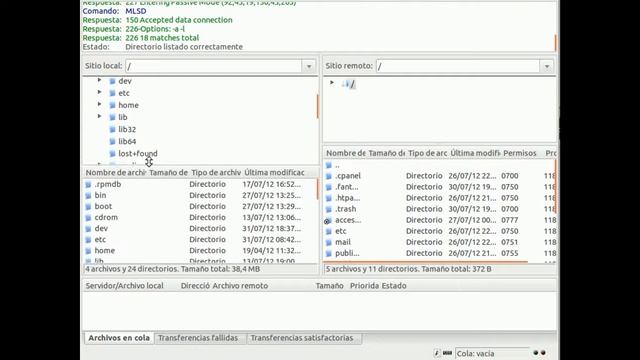Sort remote list by Última modificación column

click(475, 153)
